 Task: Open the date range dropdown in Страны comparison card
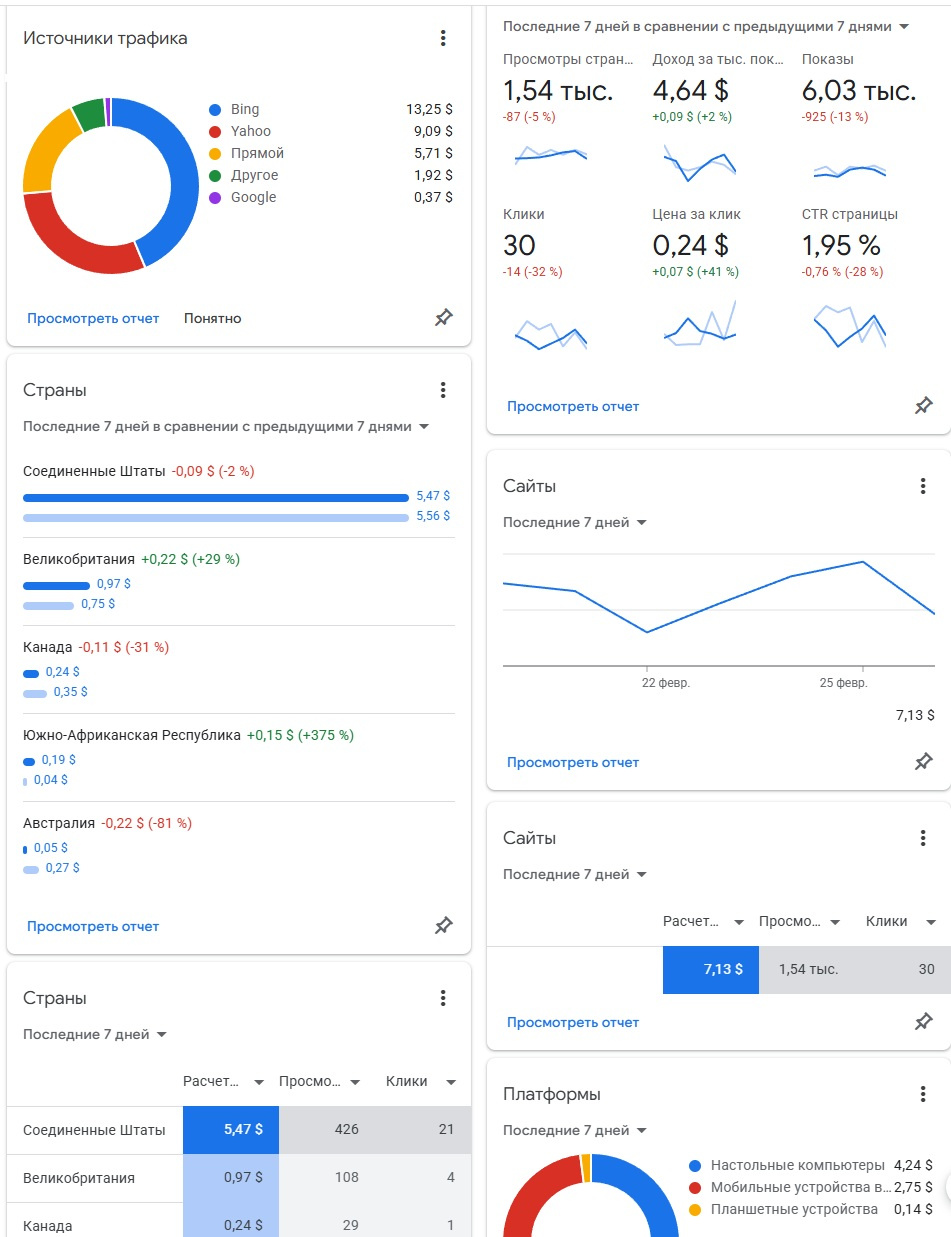coord(226,426)
